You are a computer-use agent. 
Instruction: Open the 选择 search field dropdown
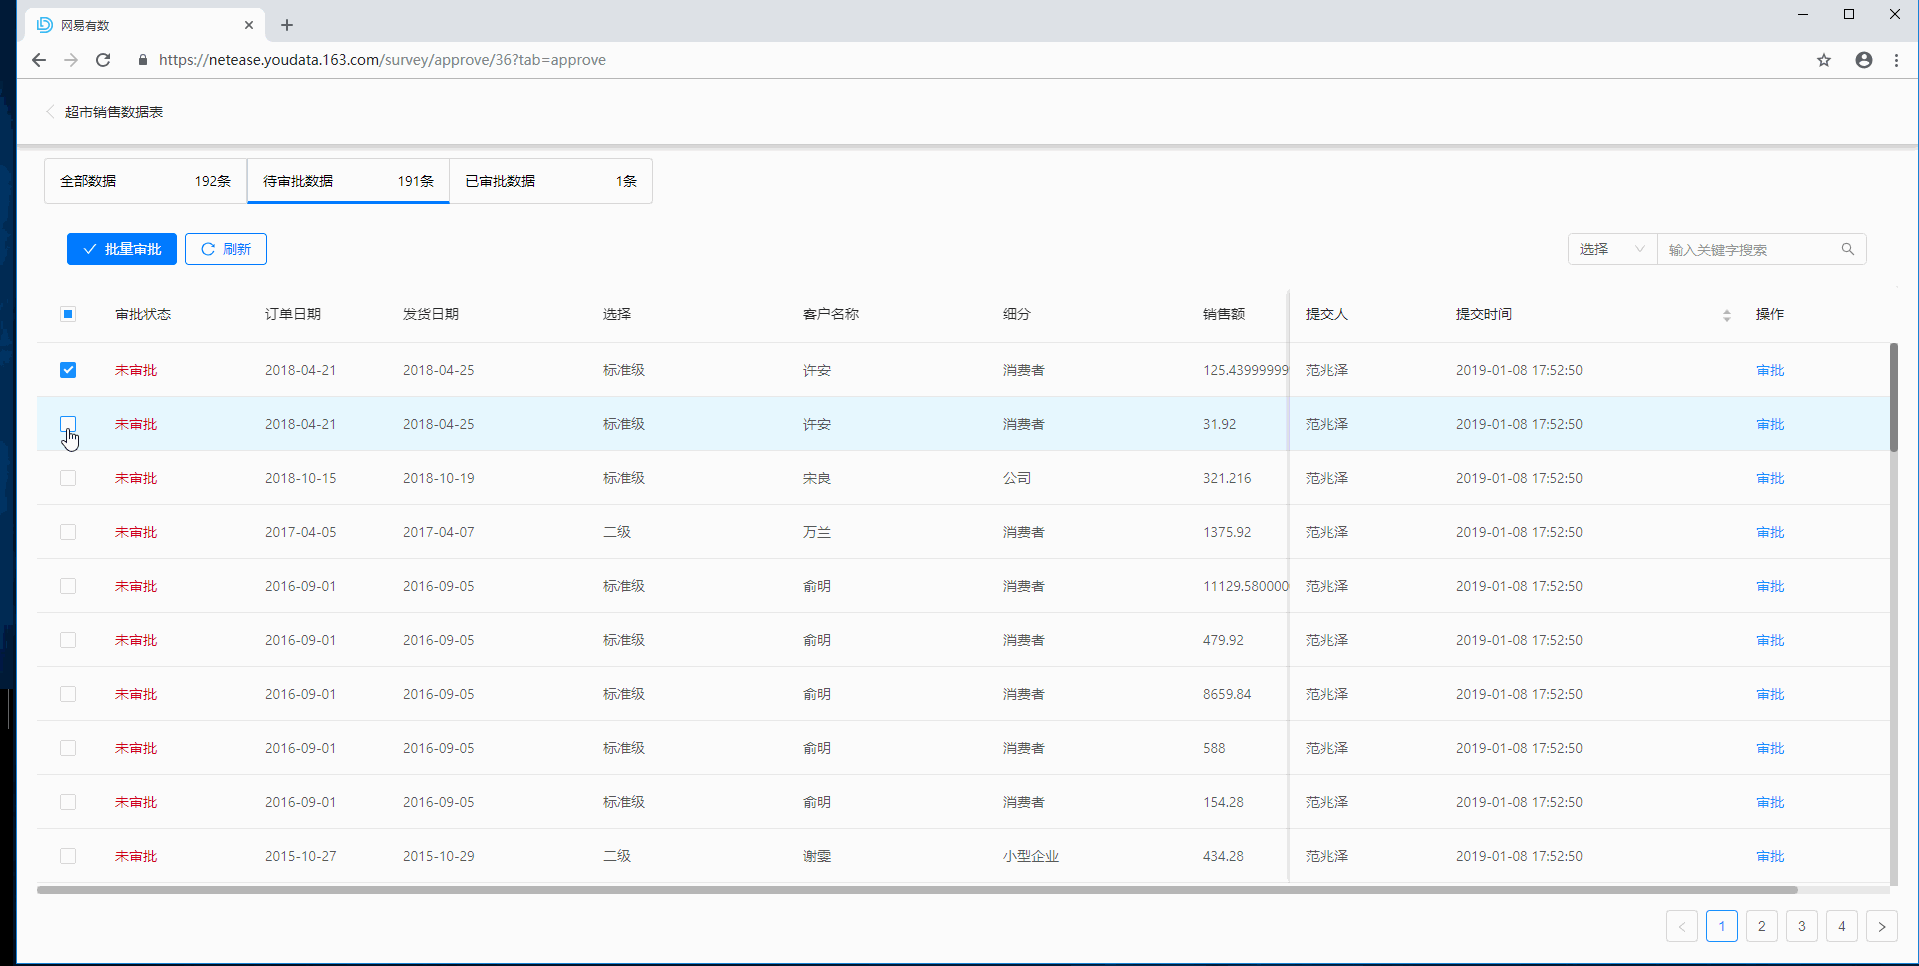pos(1612,249)
